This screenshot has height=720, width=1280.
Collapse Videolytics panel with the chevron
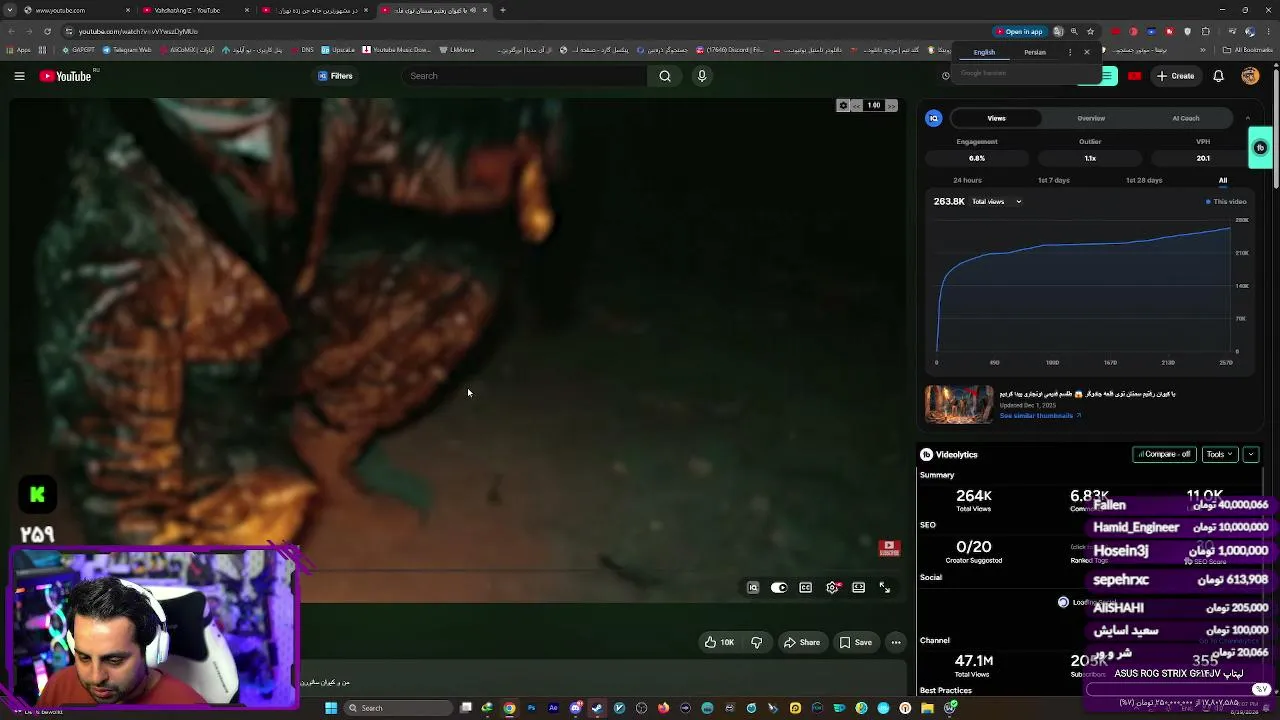pyautogui.click(x=1250, y=454)
